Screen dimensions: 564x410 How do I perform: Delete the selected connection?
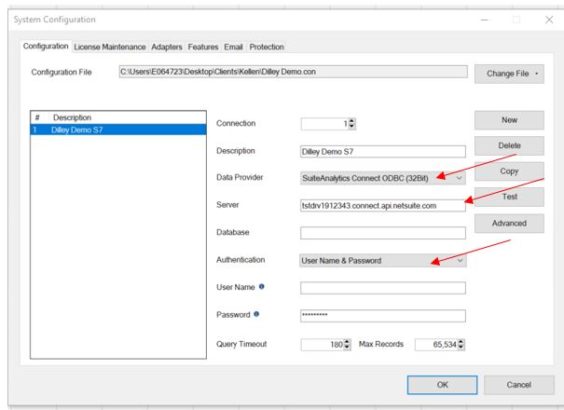click(x=509, y=146)
